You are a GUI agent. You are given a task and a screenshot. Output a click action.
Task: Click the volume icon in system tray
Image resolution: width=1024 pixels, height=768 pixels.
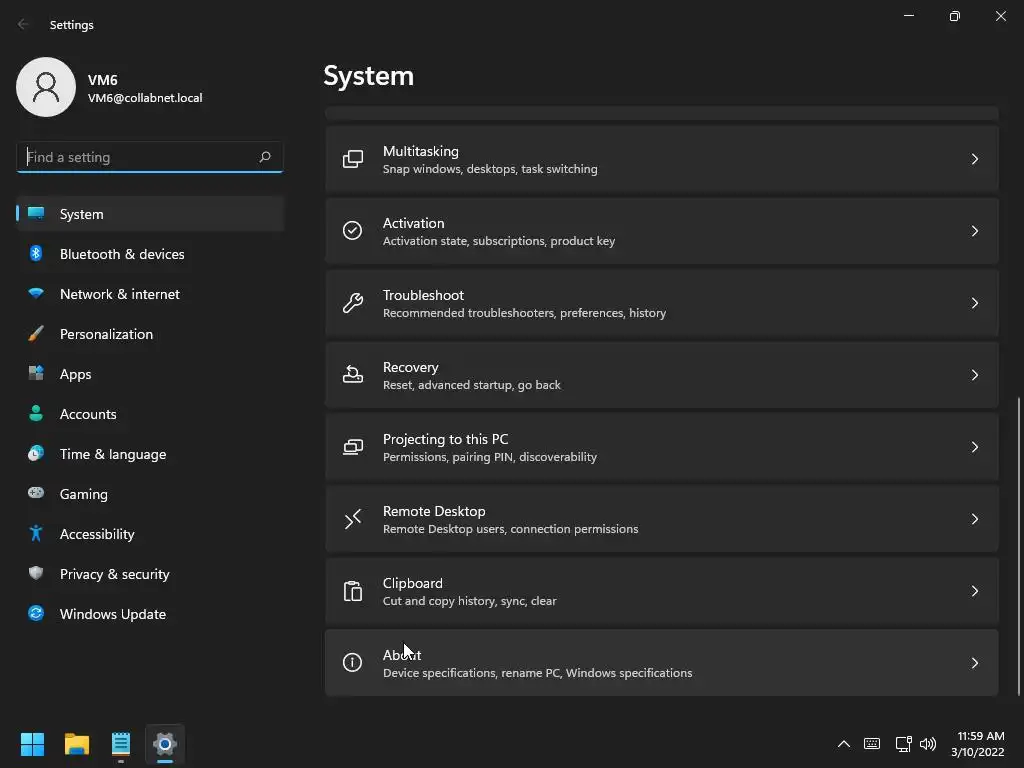928,744
